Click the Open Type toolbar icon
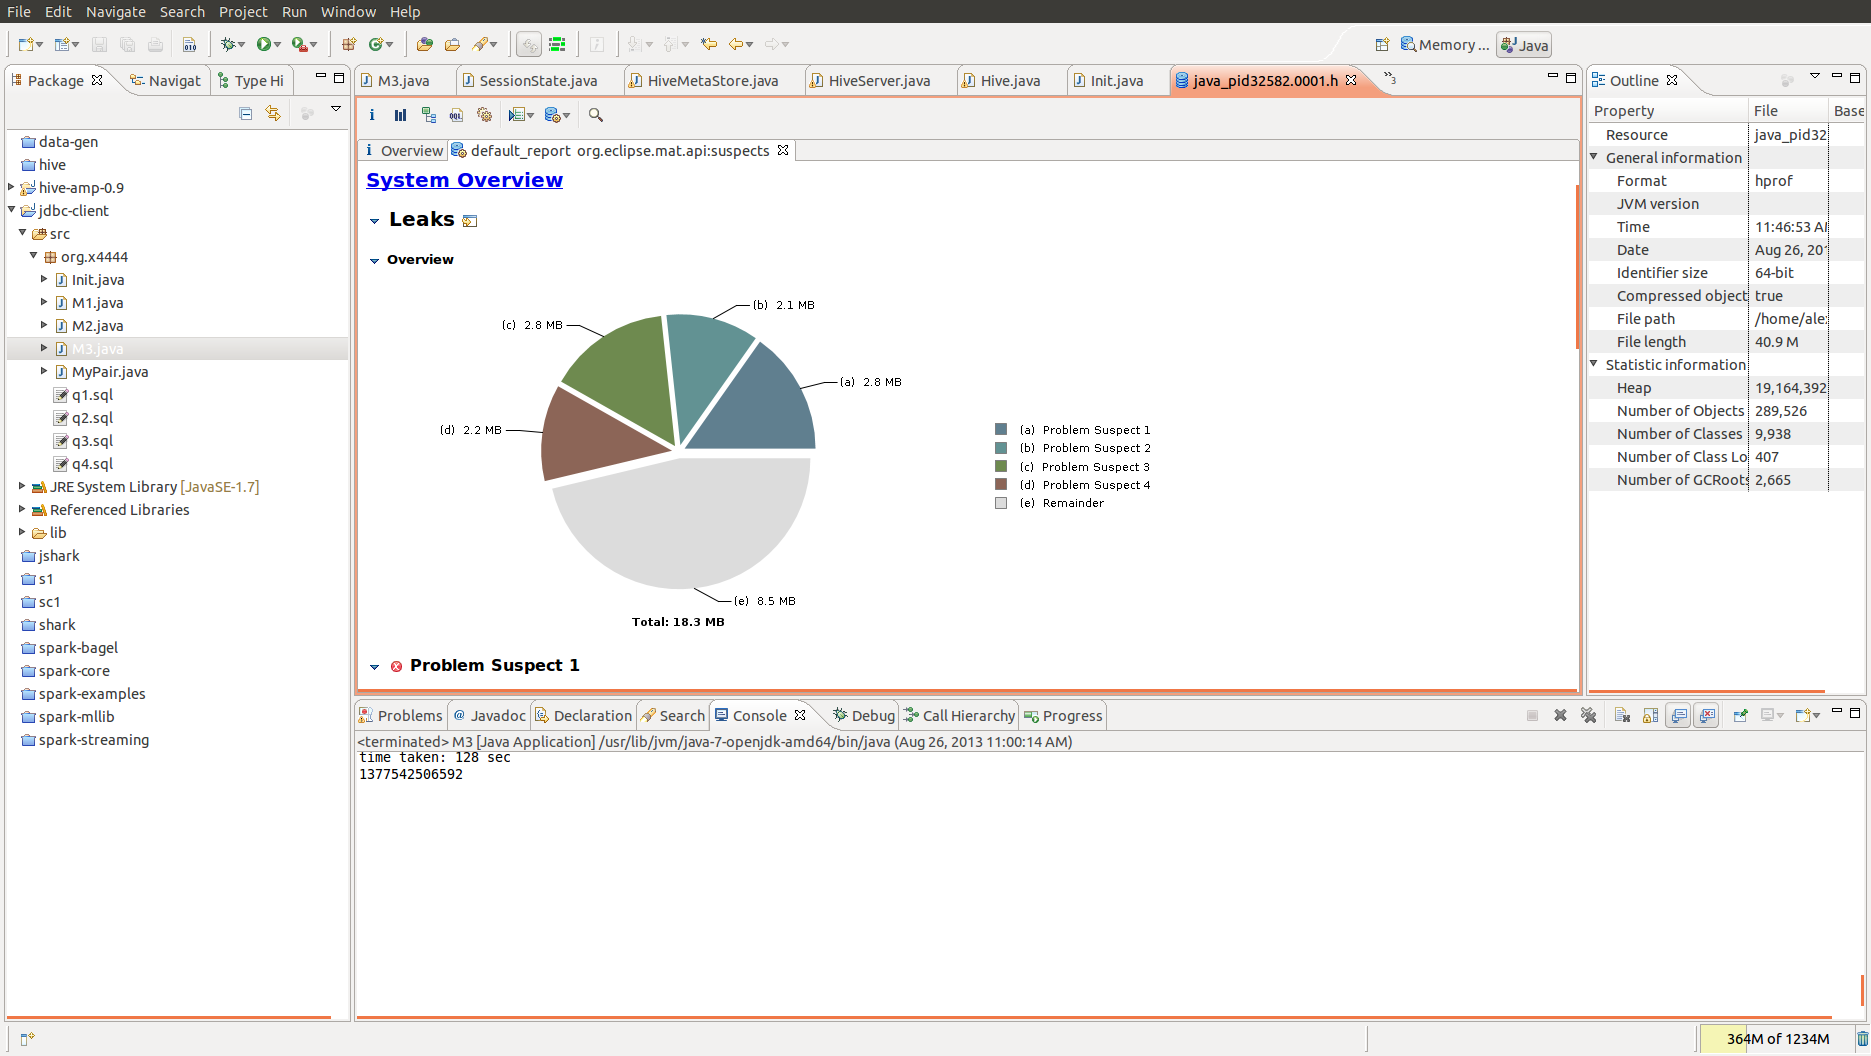 click(425, 44)
